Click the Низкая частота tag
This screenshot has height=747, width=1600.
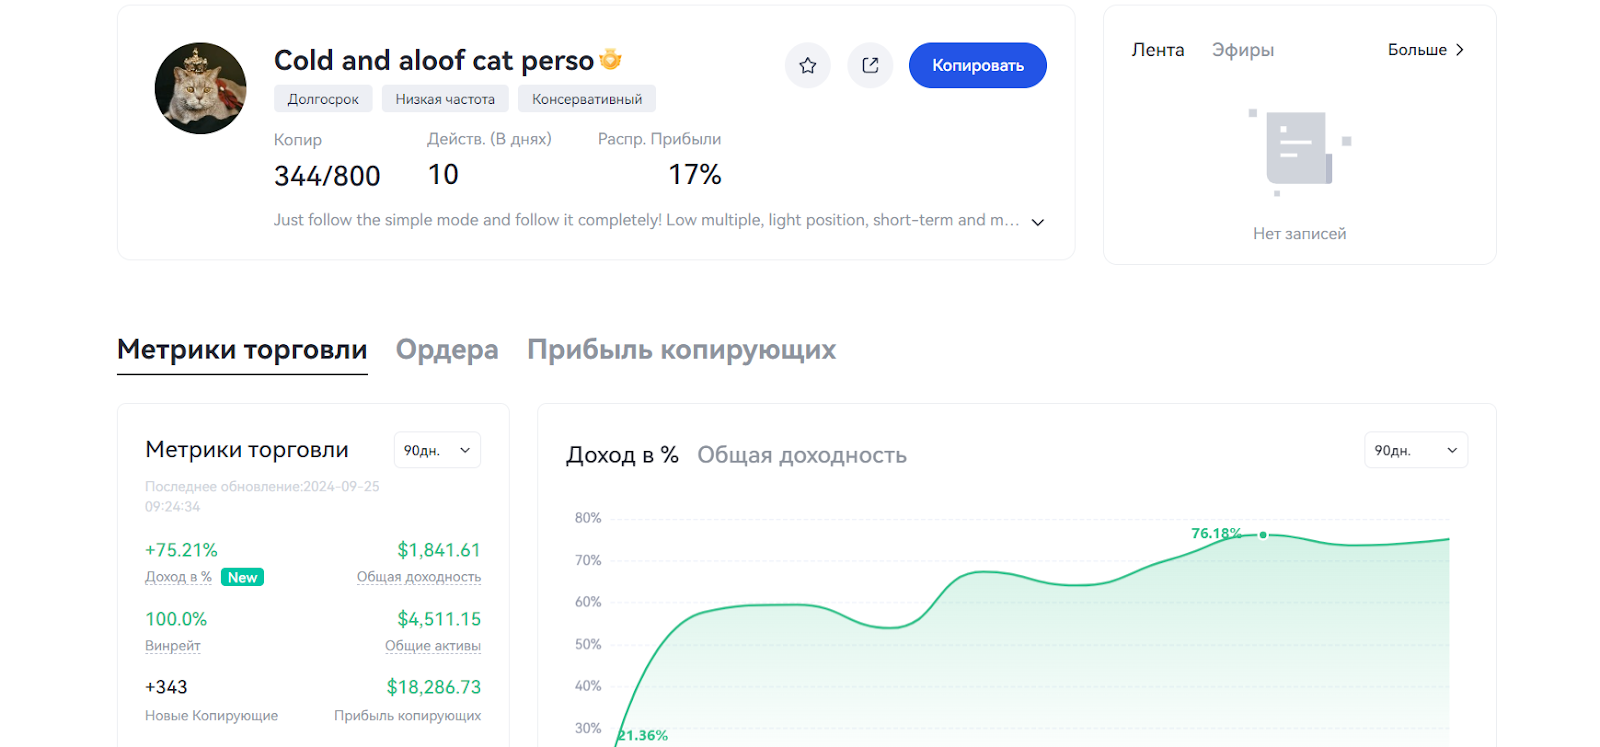coord(445,99)
